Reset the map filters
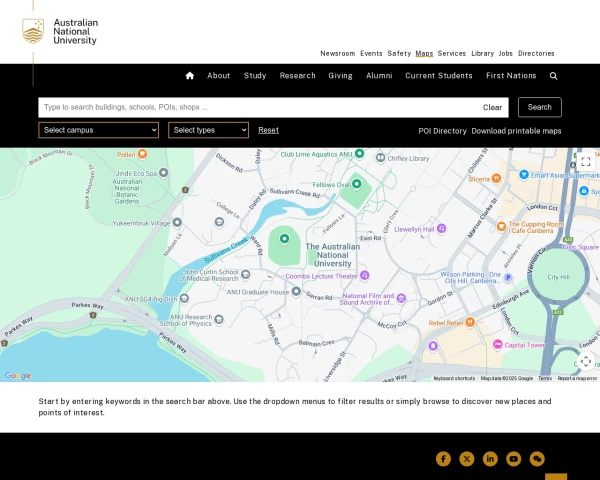This screenshot has width=600, height=480. (268, 130)
